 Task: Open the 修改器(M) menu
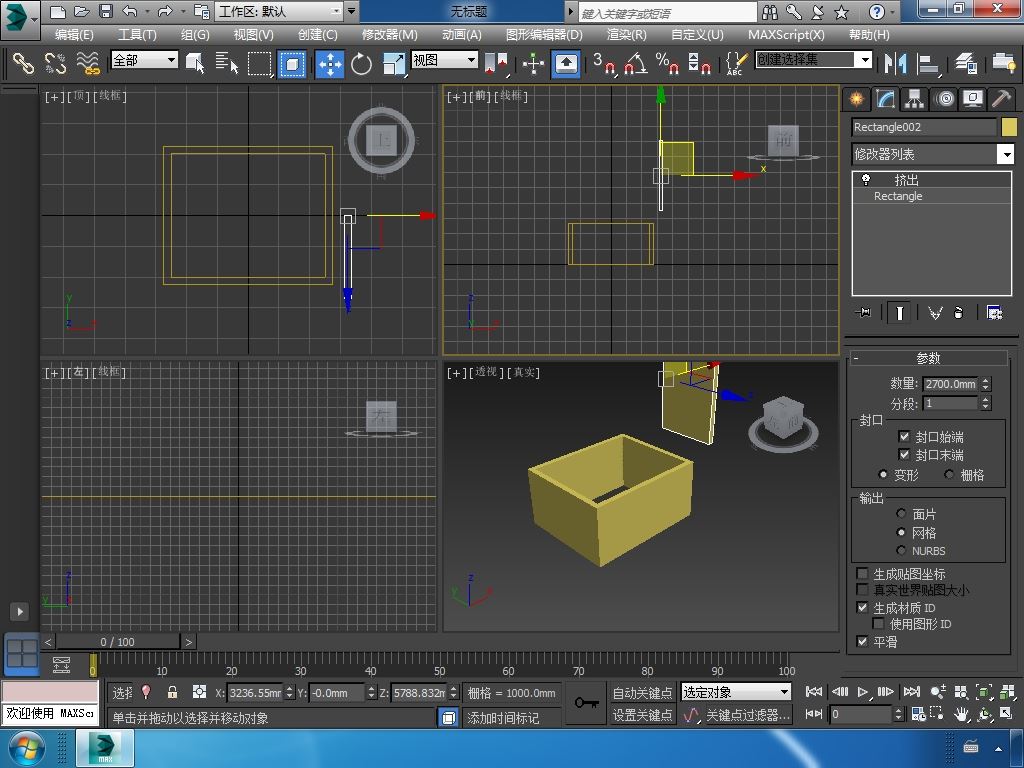pyautogui.click(x=389, y=34)
